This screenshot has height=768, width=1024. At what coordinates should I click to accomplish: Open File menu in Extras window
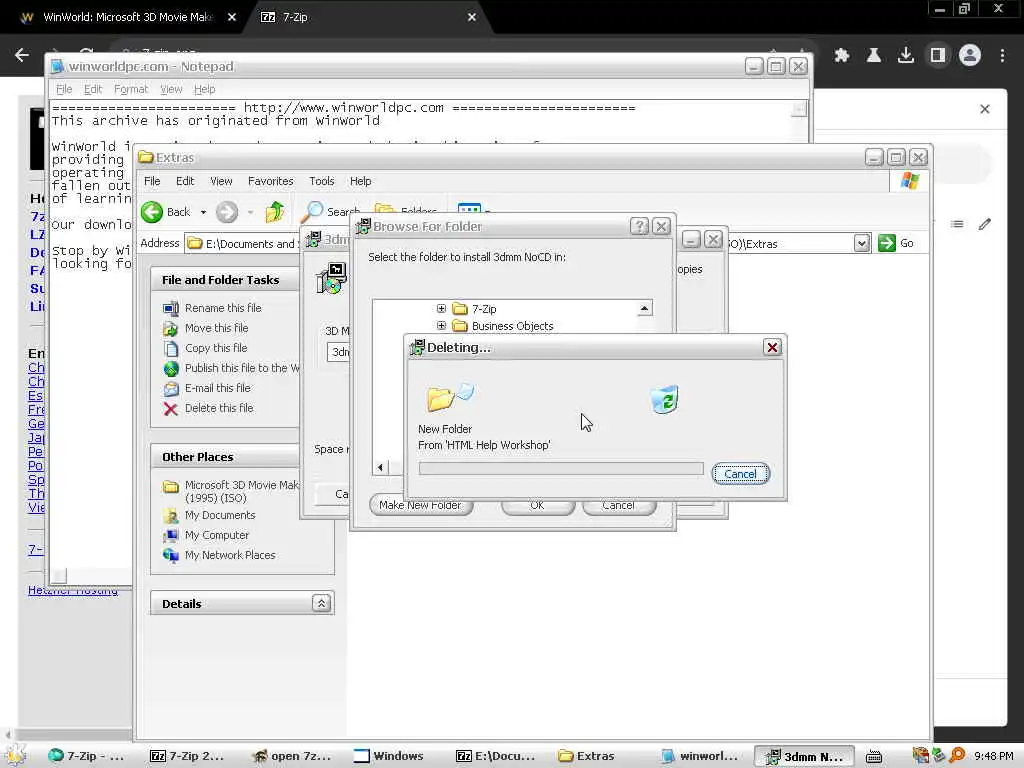[152, 181]
